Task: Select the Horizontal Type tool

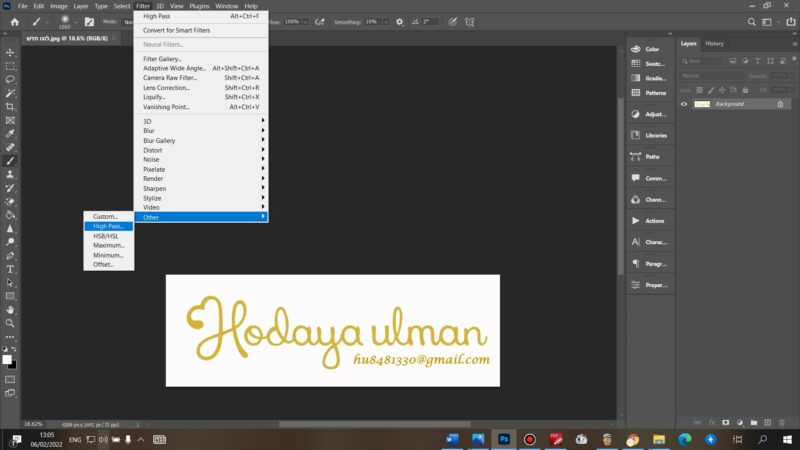Action: tap(11, 269)
